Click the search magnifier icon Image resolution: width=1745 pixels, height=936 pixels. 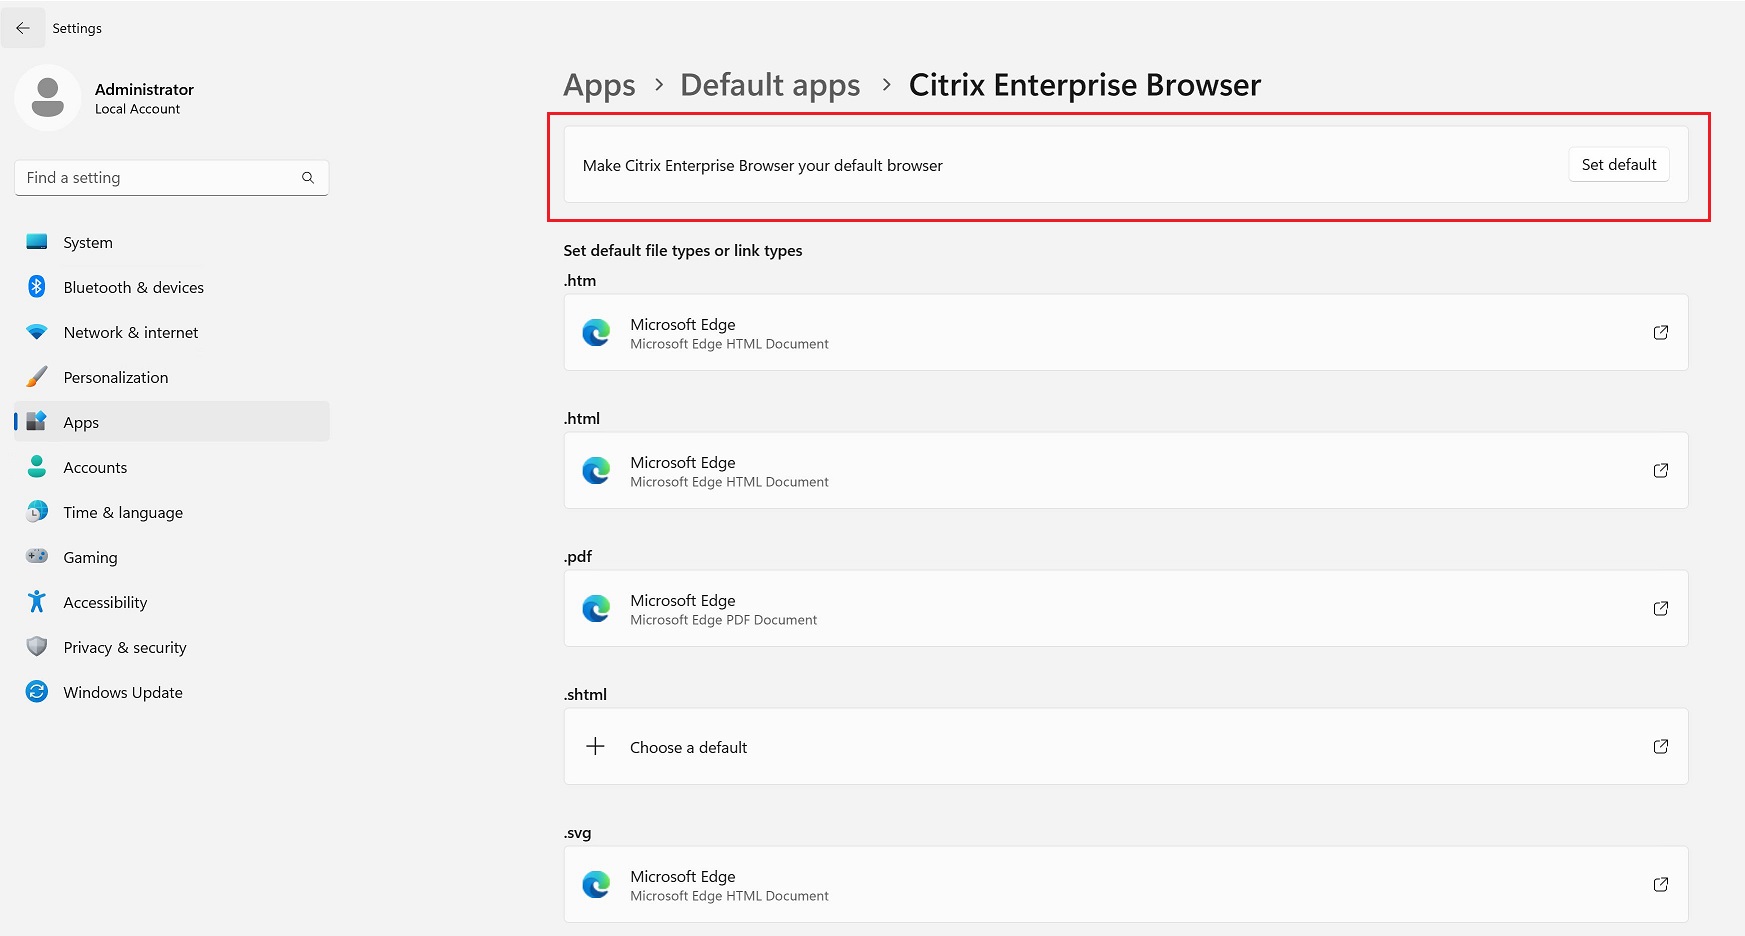pos(308,178)
